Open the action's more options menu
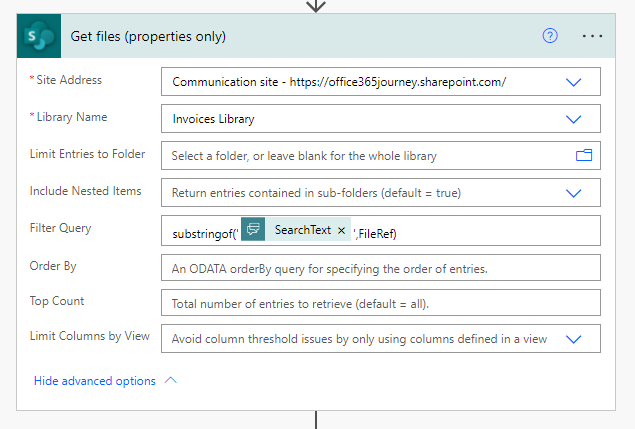635x429 pixels. [592, 36]
